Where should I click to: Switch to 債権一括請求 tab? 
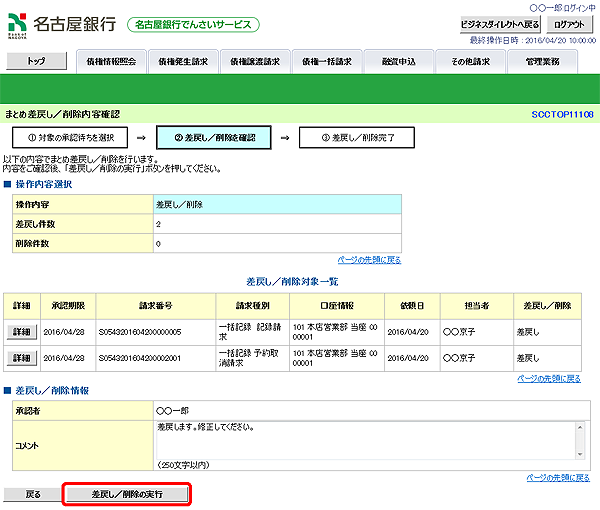point(327,62)
